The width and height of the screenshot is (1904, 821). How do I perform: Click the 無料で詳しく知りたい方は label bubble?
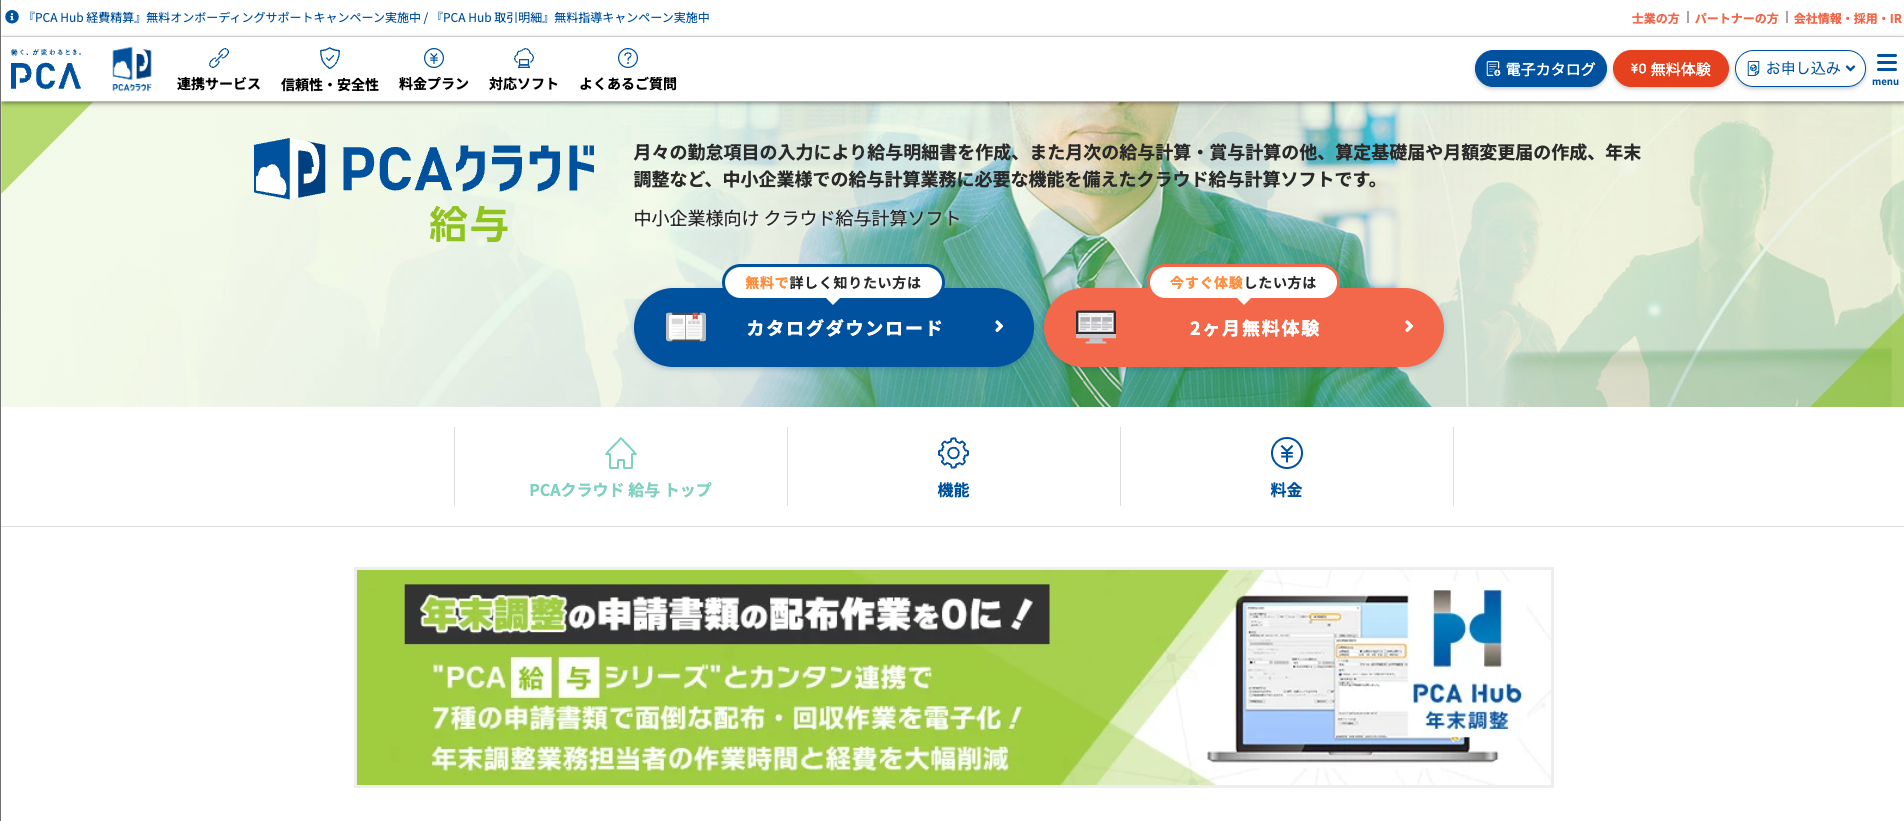point(833,283)
